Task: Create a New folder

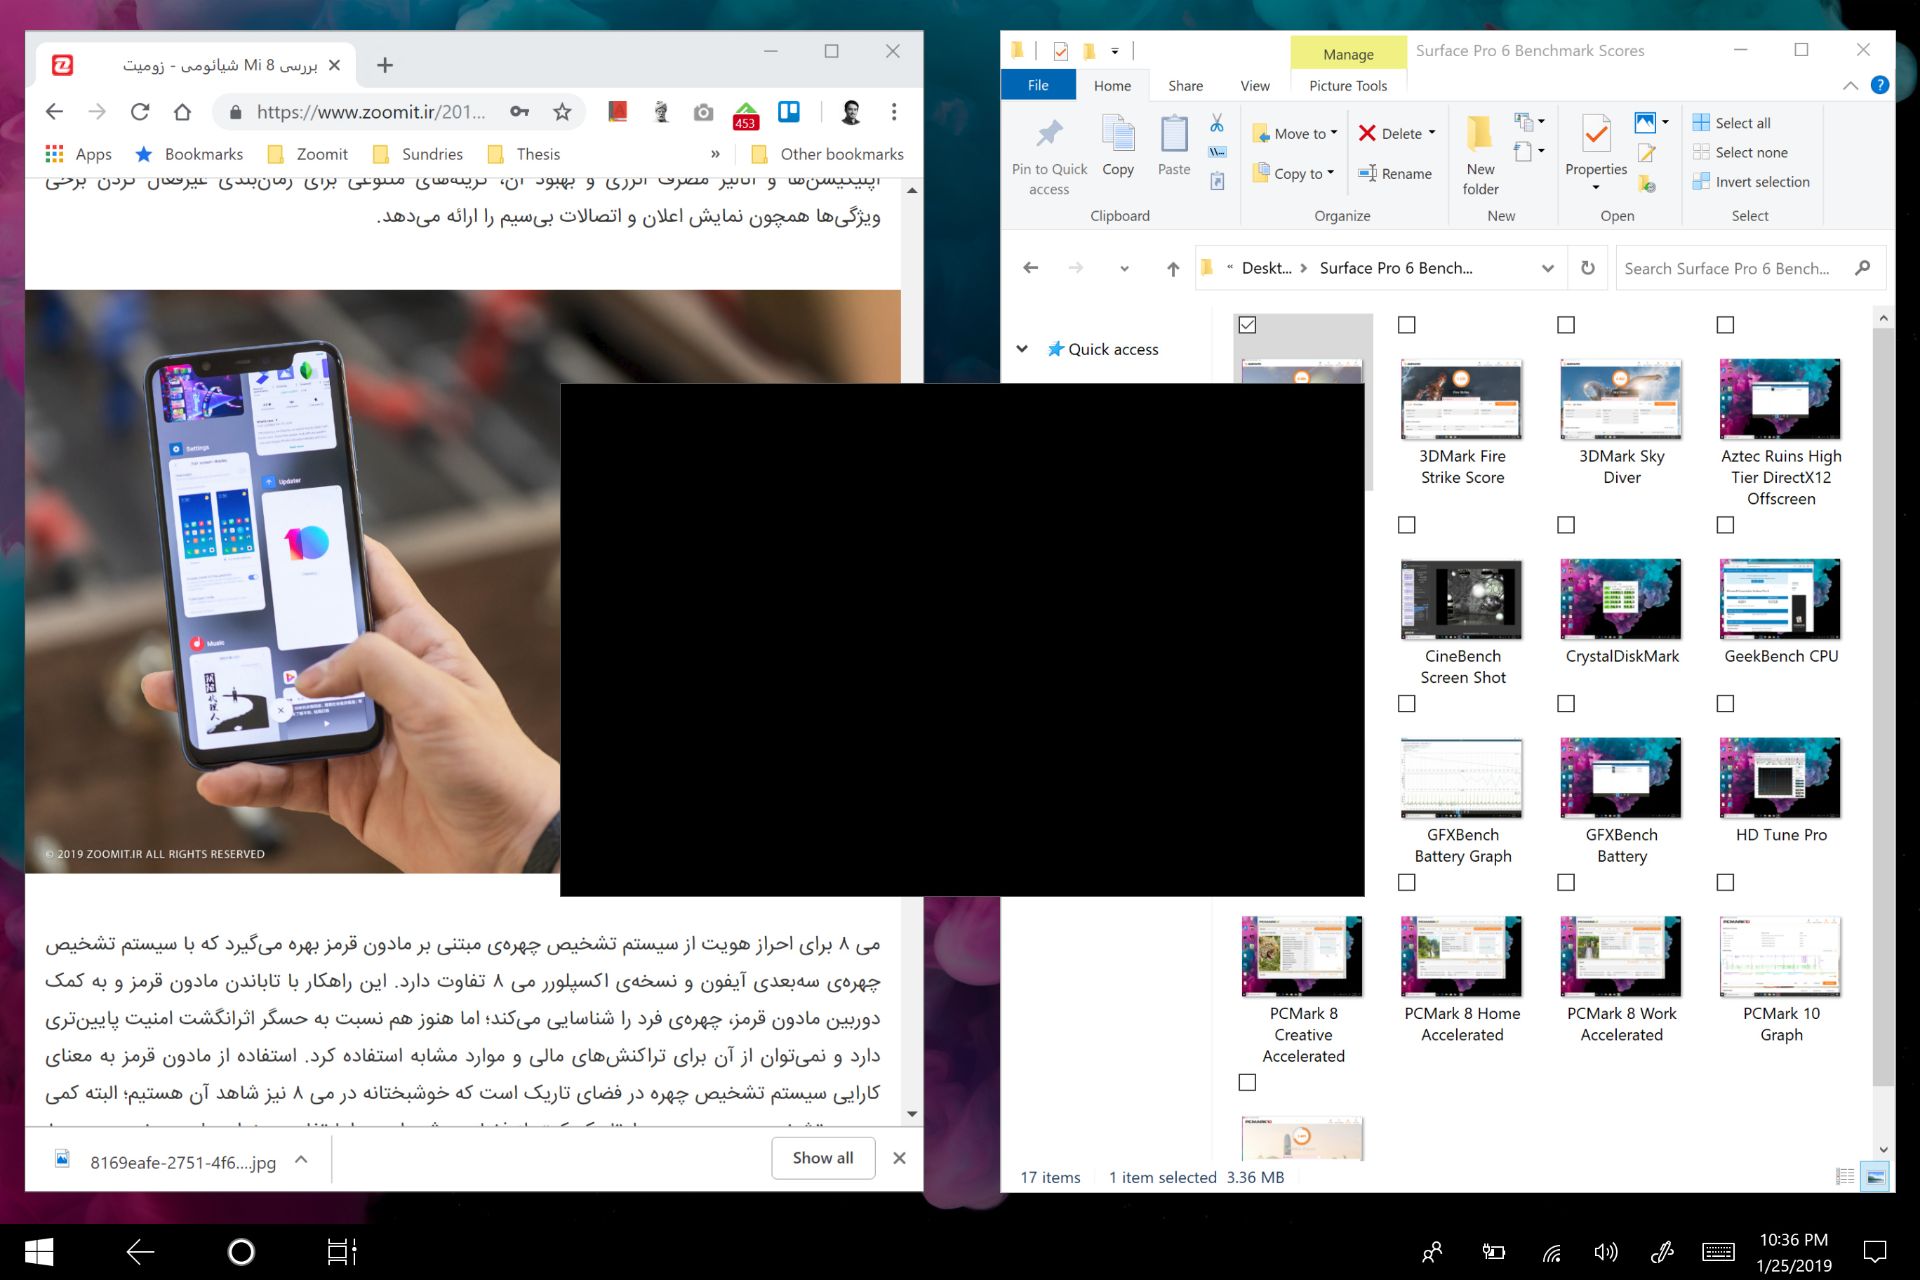Action: 1480,156
